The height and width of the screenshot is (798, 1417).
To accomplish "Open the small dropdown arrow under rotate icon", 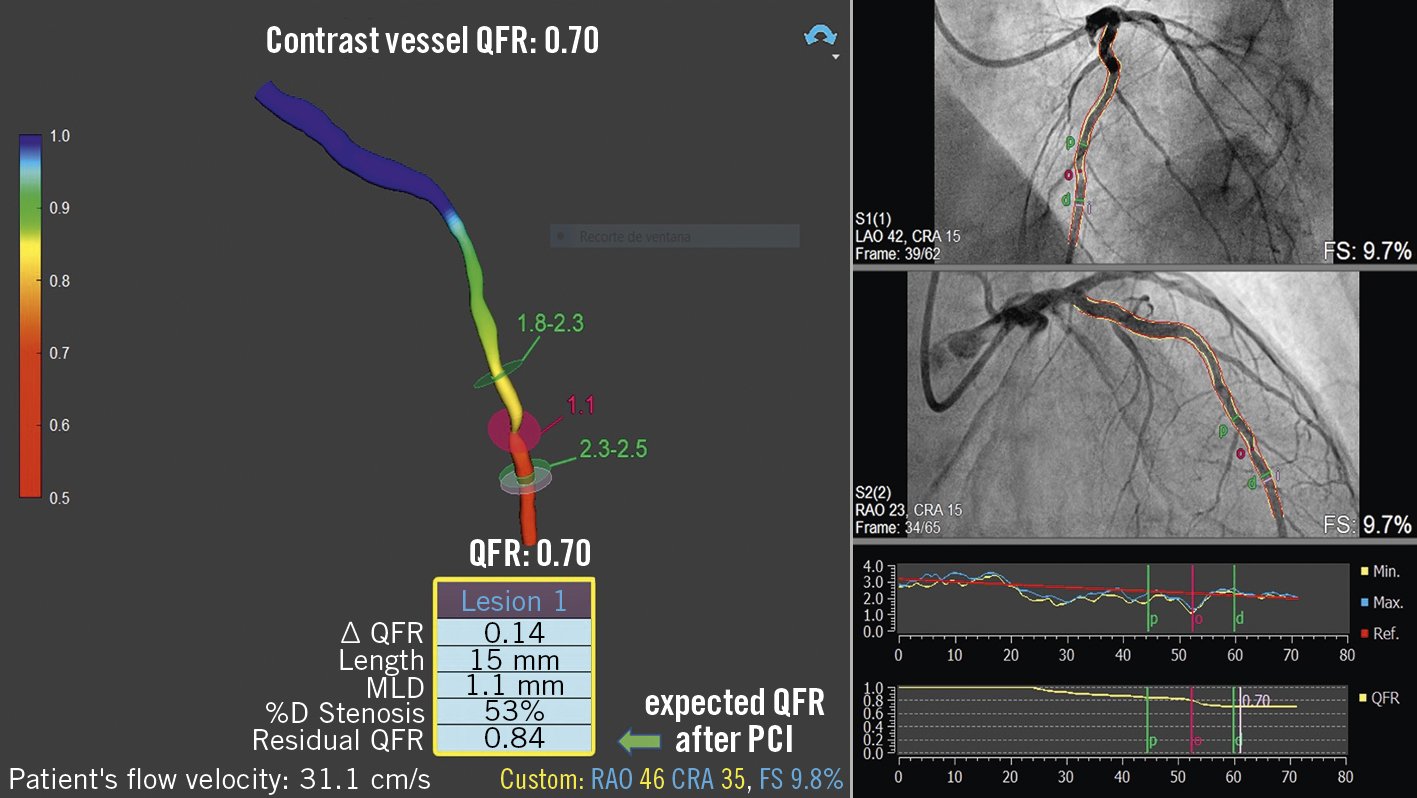I will click(835, 58).
